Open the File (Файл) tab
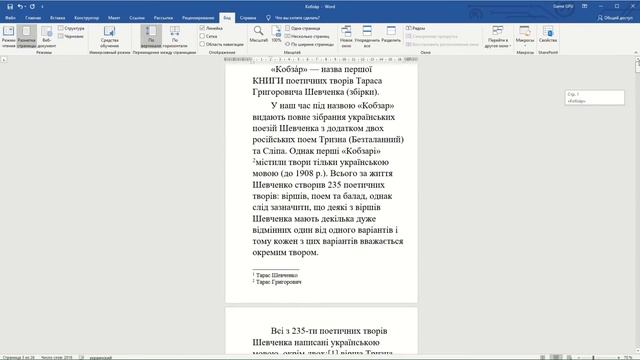This screenshot has height=360, width=640. tap(11, 18)
